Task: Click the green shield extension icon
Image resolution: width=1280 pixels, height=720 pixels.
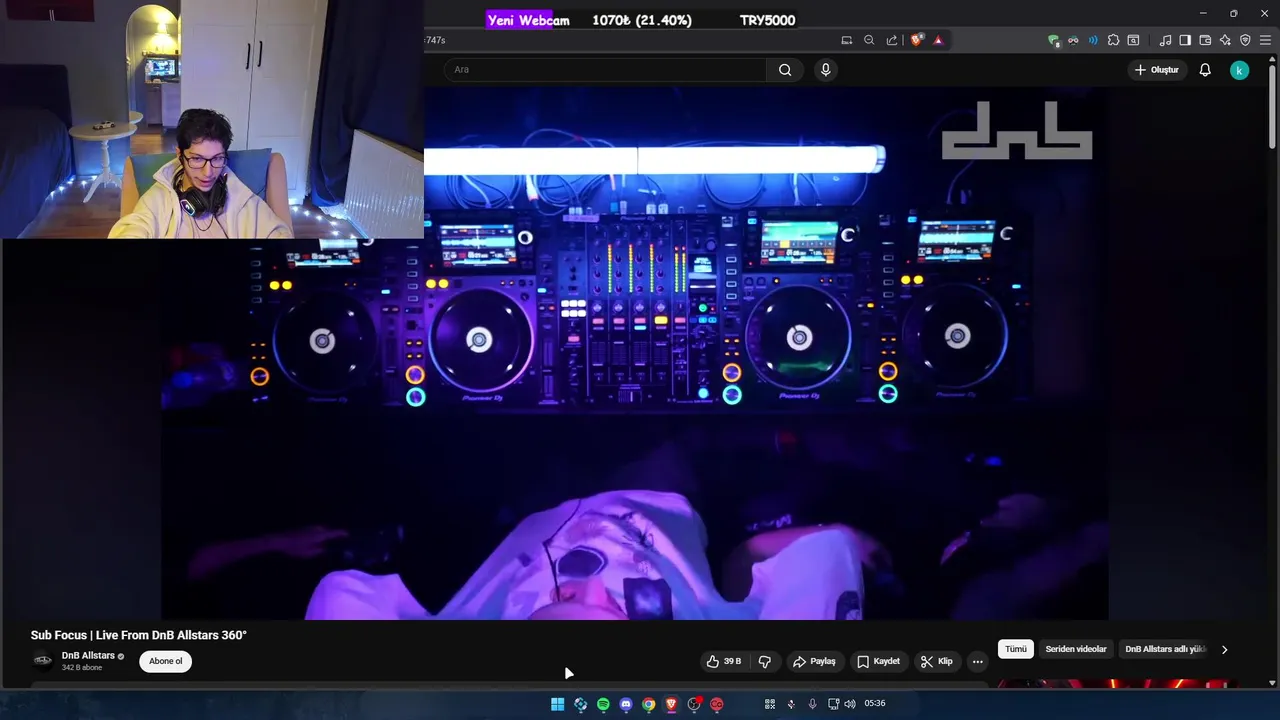Action: (1054, 40)
